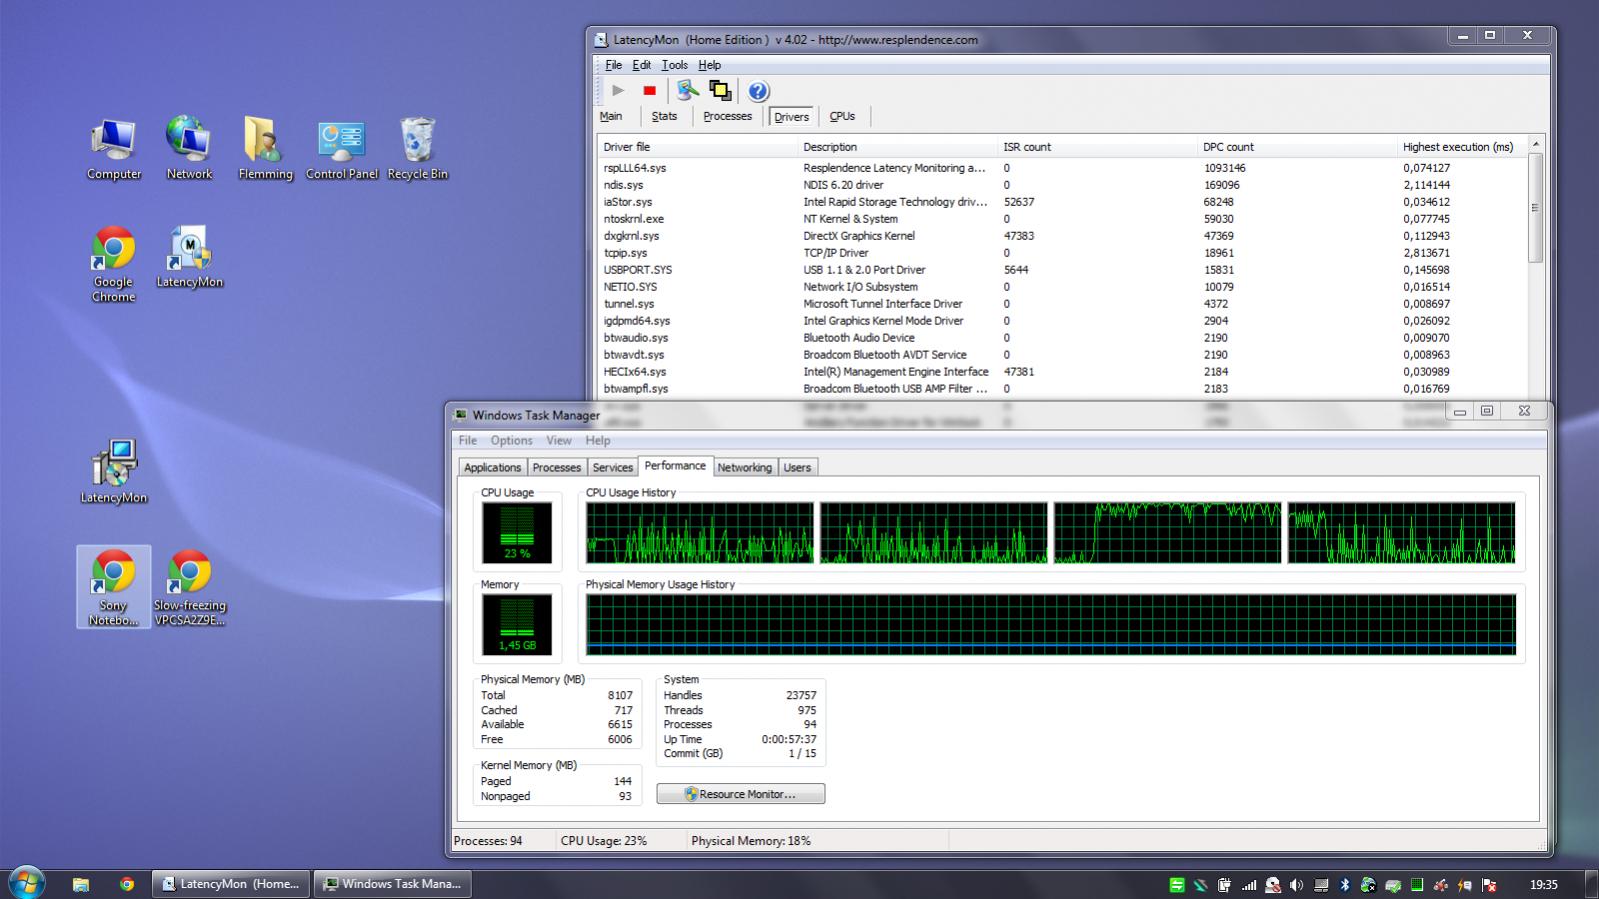
Task: Click Windows Task Manager taskbar button
Action: pyautogui.click(x=393, y=884)
